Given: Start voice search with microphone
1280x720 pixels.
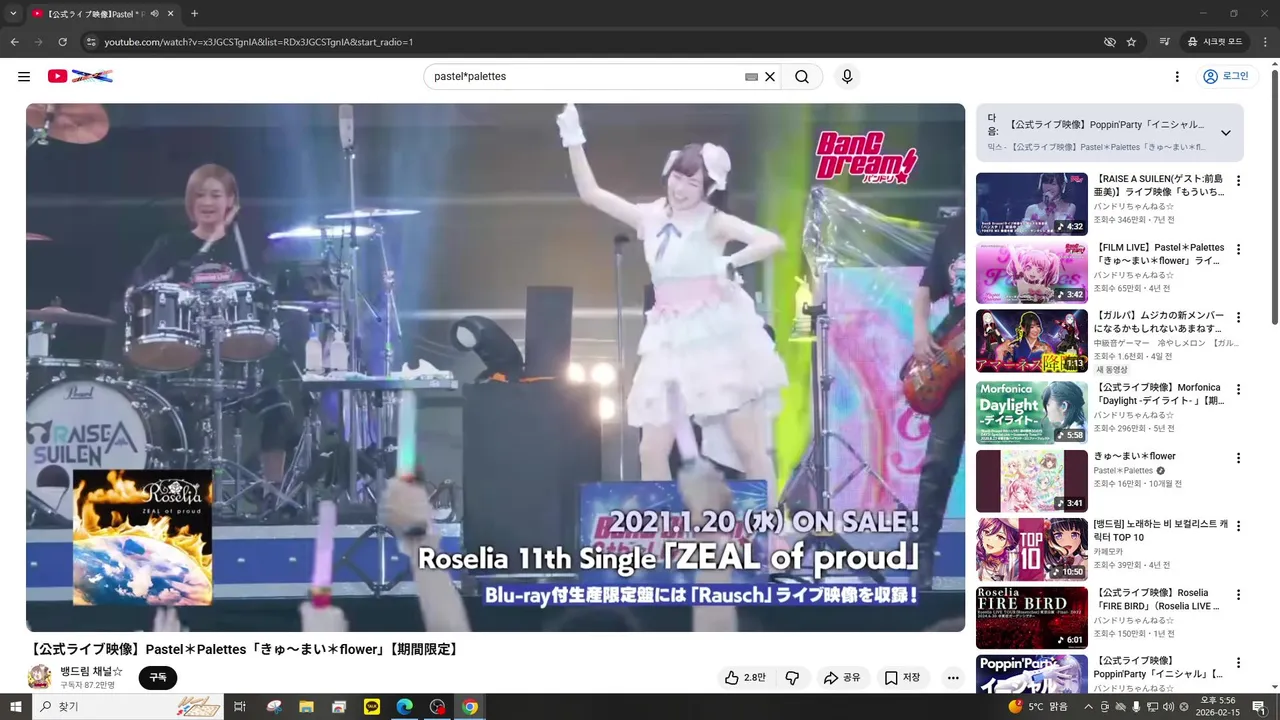Looking at the screenshot, I should click(847, 76).
